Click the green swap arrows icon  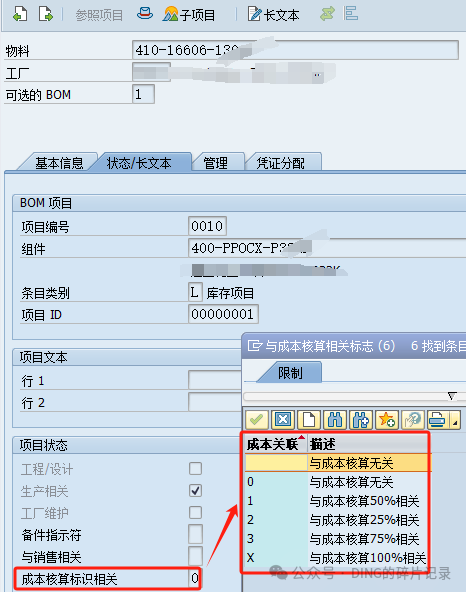327,14
